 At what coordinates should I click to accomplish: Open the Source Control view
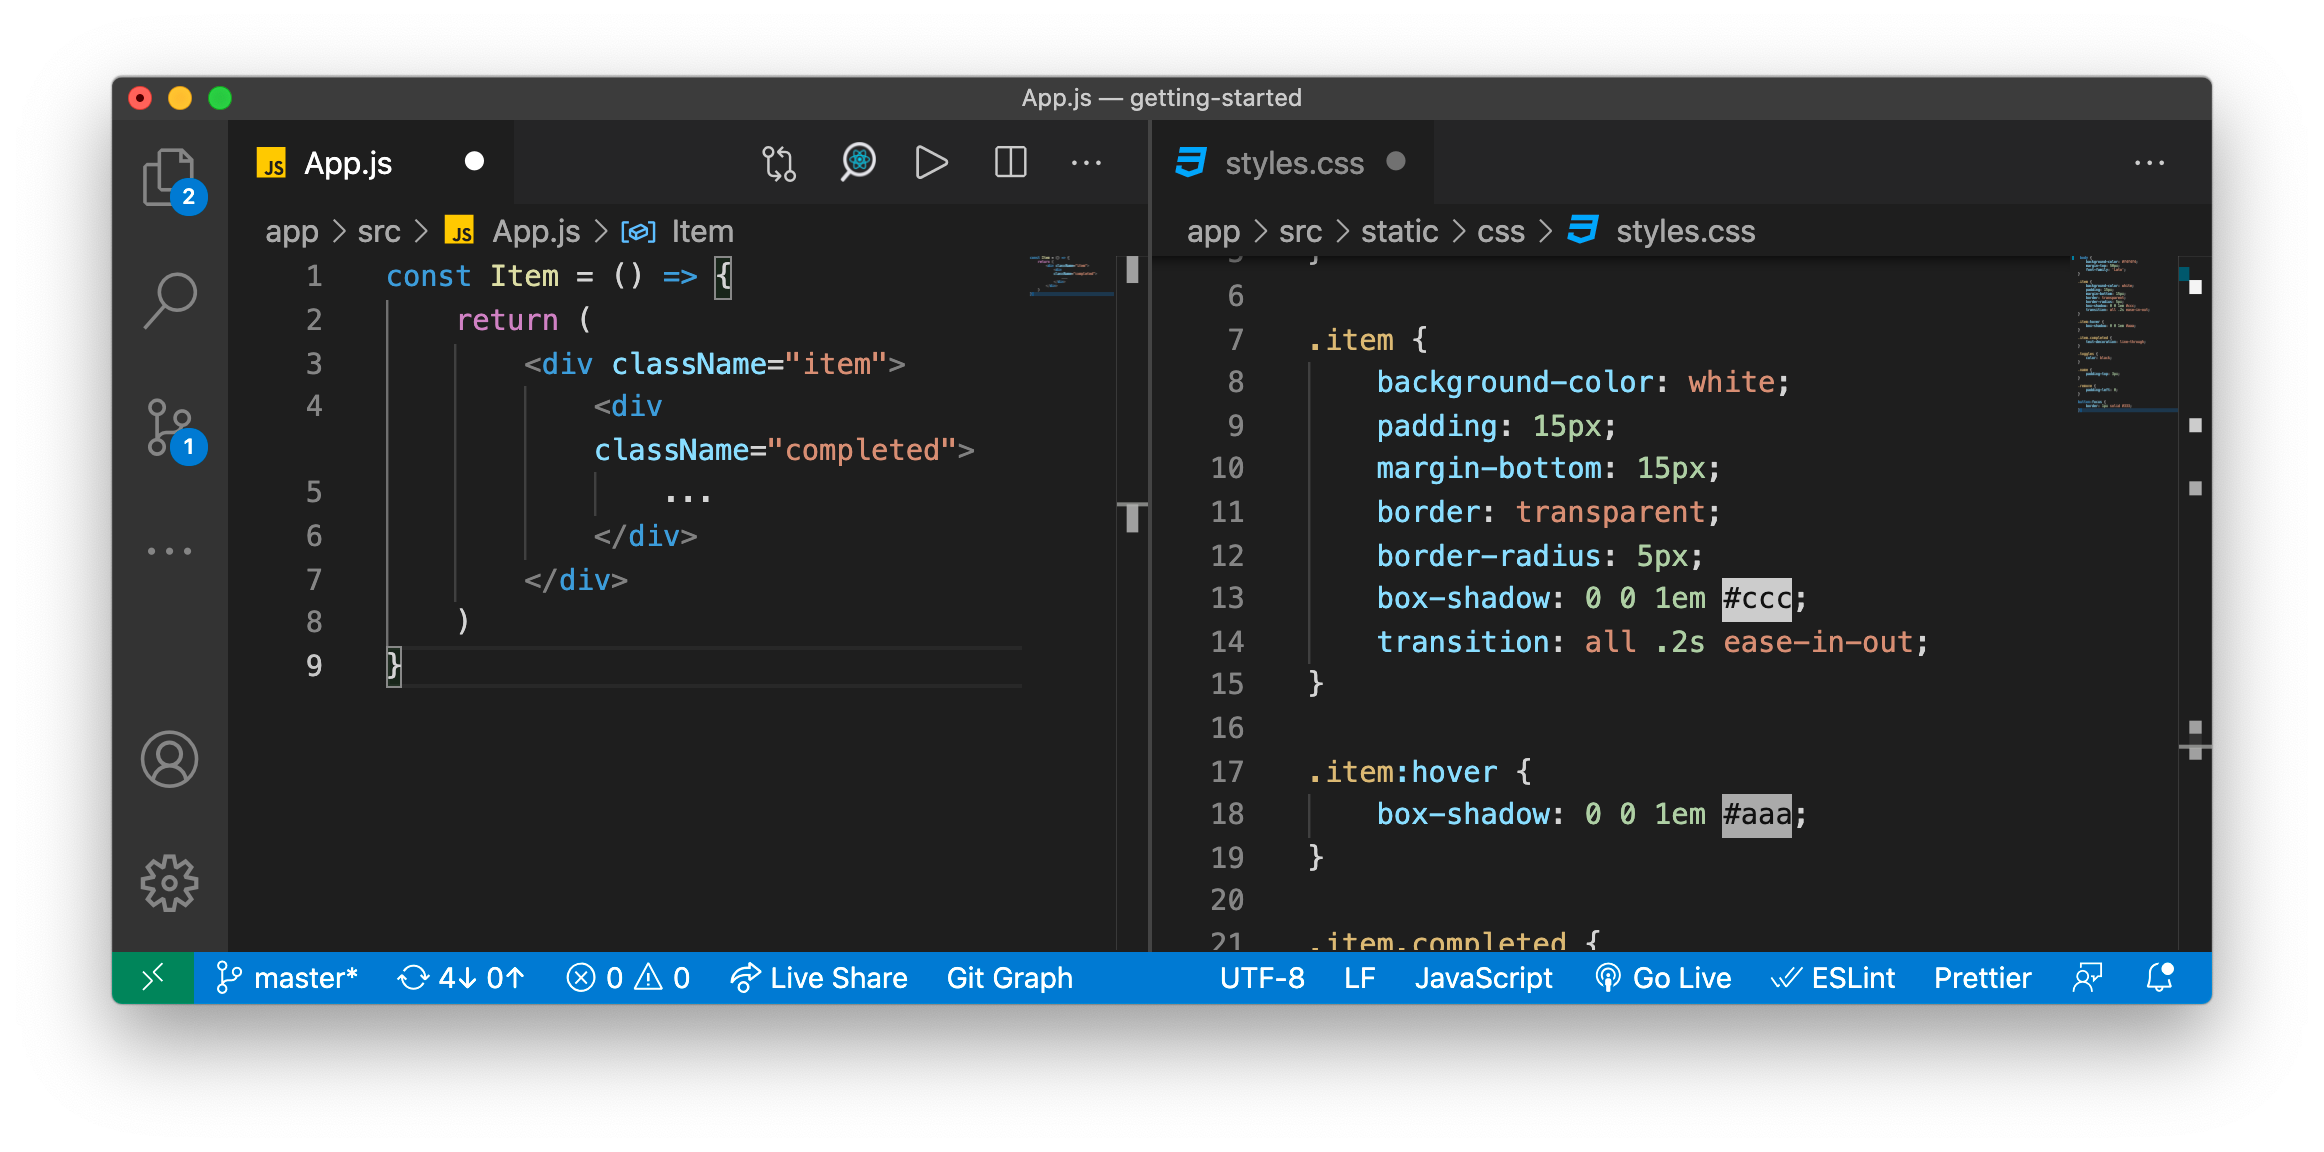pyautogui.click(x=169, y=428)
